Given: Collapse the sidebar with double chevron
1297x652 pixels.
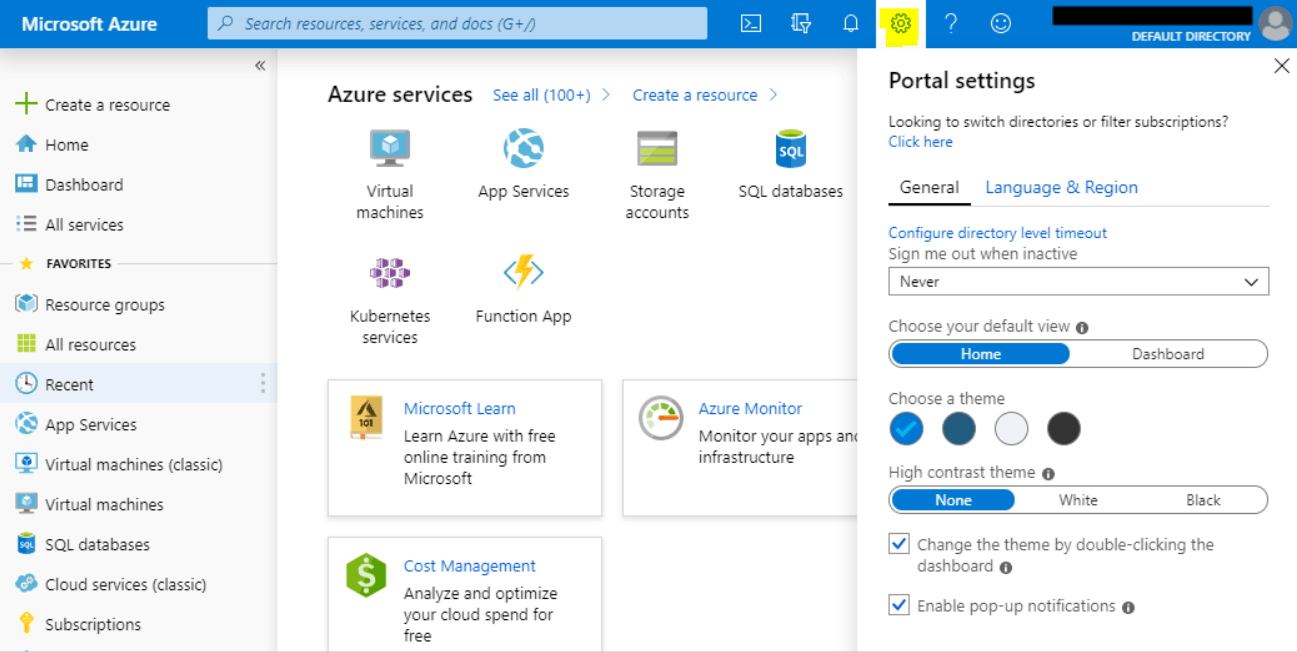Looking at the screenshot, I should (x=260, y=66).
